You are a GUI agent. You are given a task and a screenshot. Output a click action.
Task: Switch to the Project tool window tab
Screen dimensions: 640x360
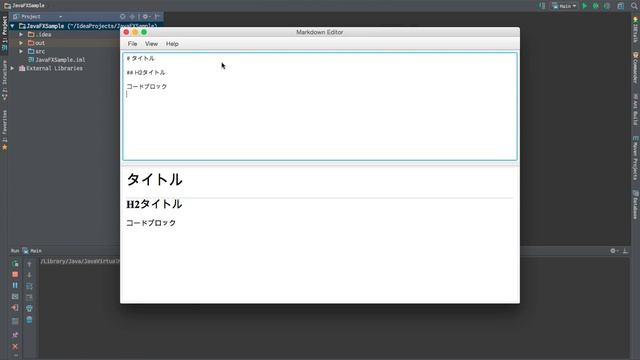pyautogui.click(x=4, y=33)
